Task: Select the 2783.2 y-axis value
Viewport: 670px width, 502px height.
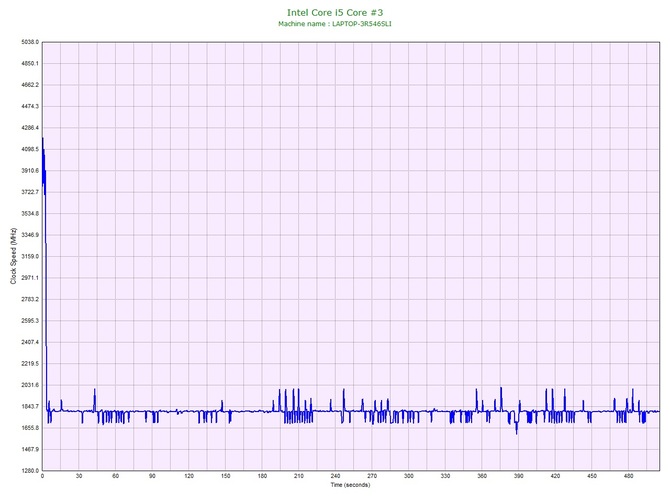Action: [30, 299]
